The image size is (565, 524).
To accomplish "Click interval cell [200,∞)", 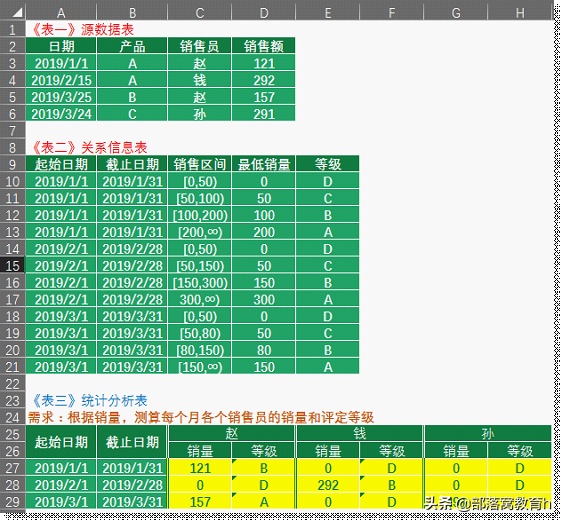I will coord(200,232).
